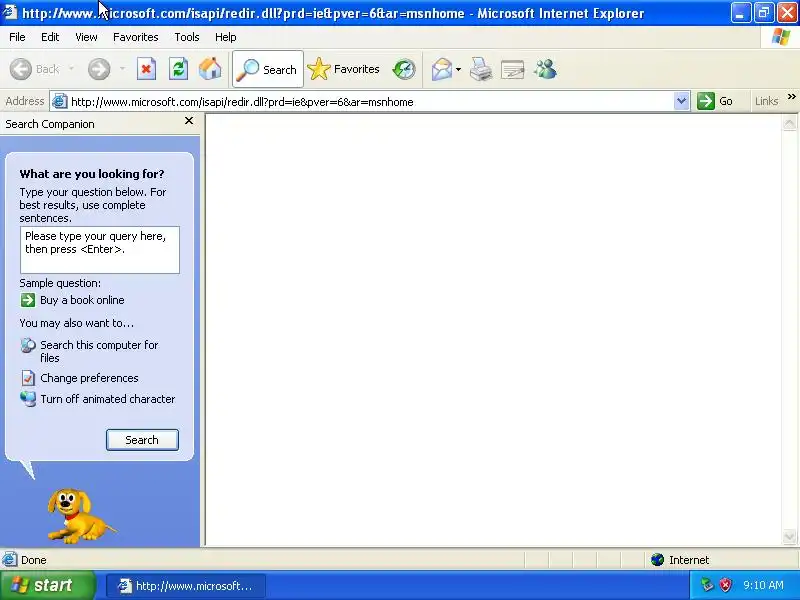800x600 pixels.
Task: Click the search query text box
Action: pos(99,250)
